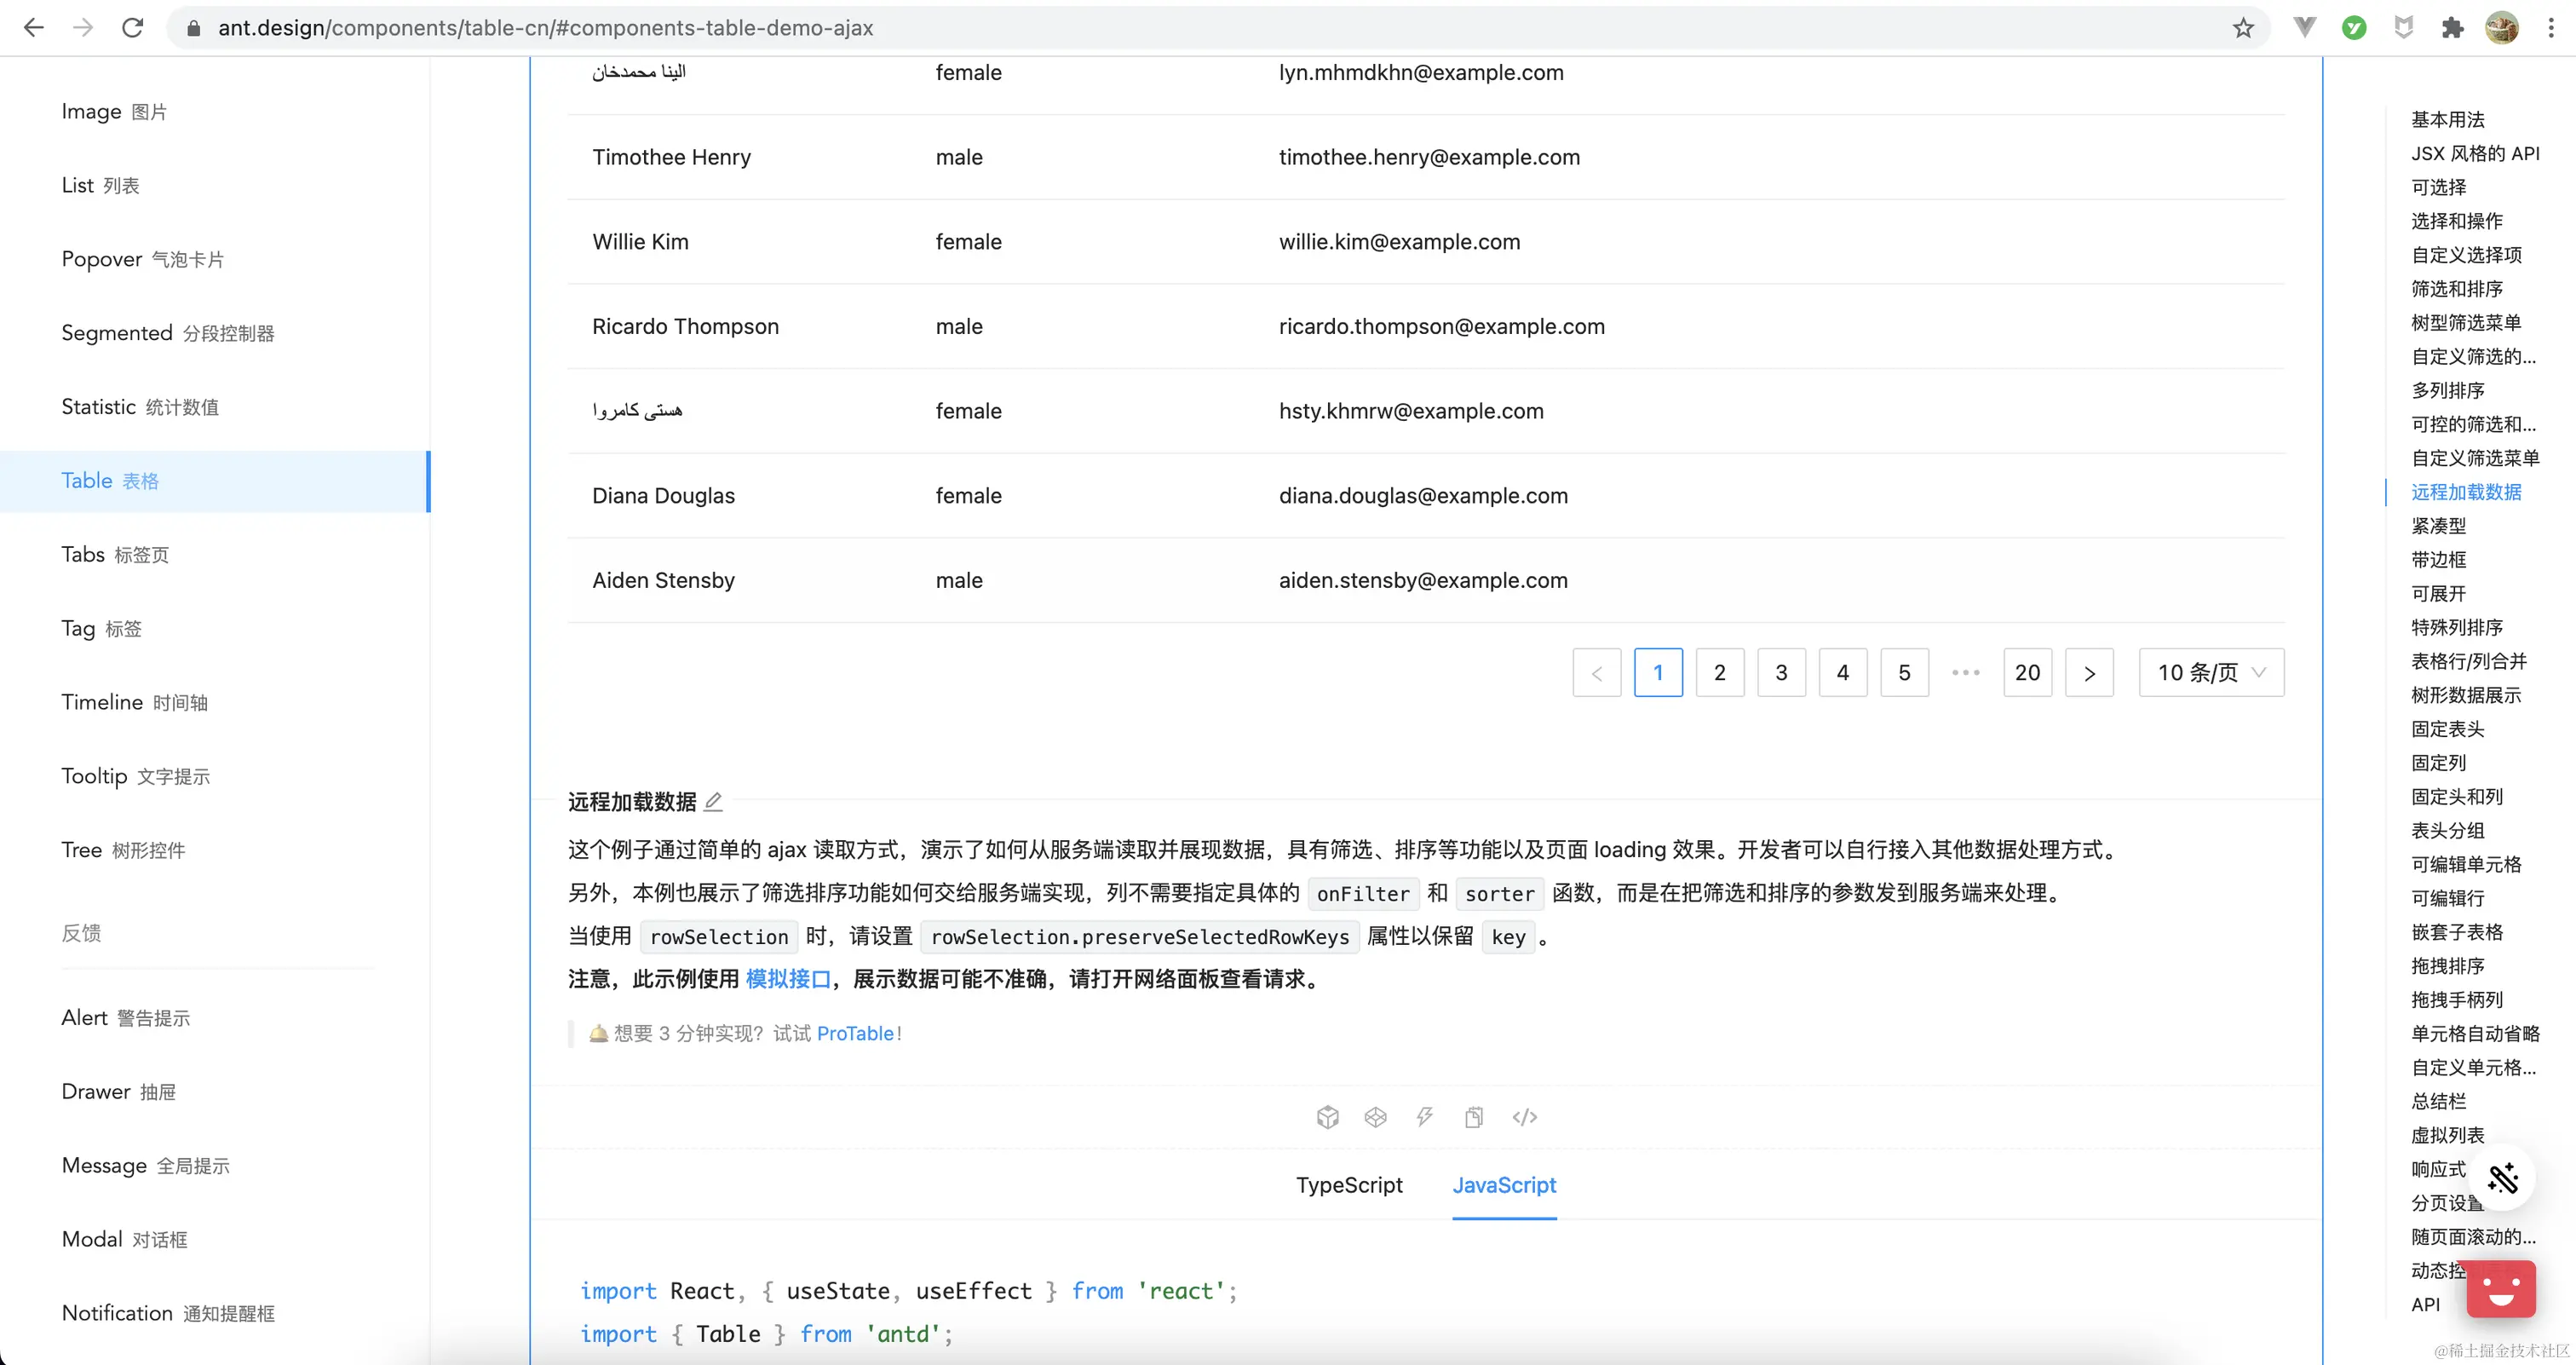Screen dimensions: 2576x1365
Task: Navigate to Tabs 标签页 in sidebar
Action: pos(115,555)
